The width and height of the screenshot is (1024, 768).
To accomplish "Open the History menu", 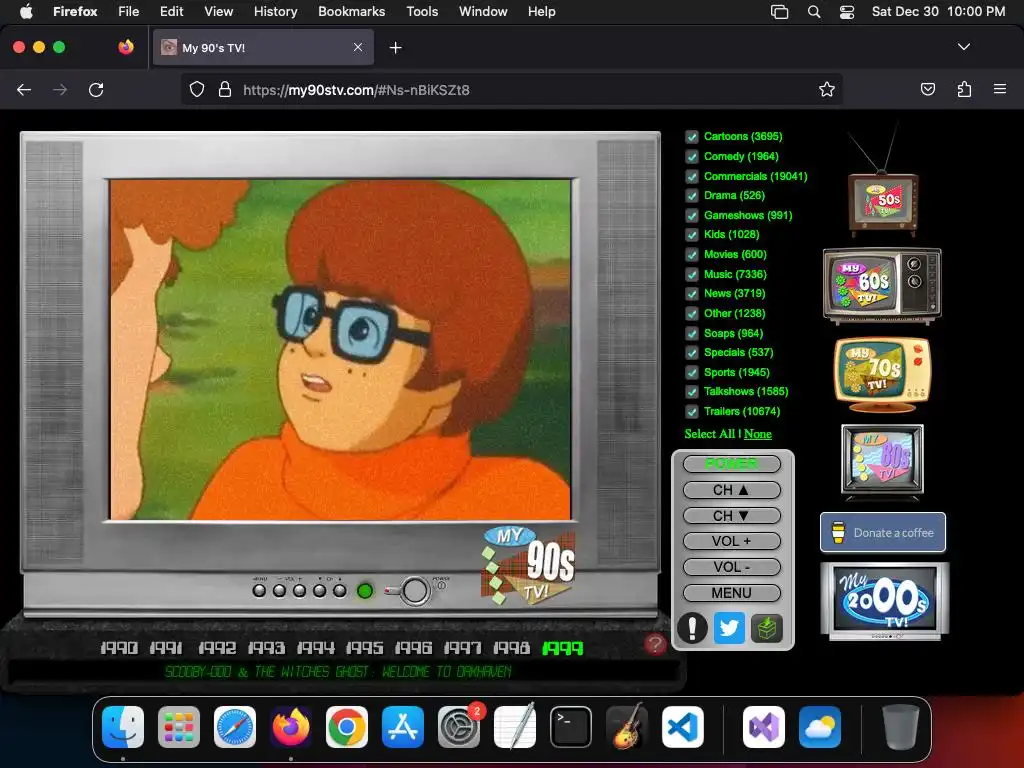I will (x=276, y=12).
